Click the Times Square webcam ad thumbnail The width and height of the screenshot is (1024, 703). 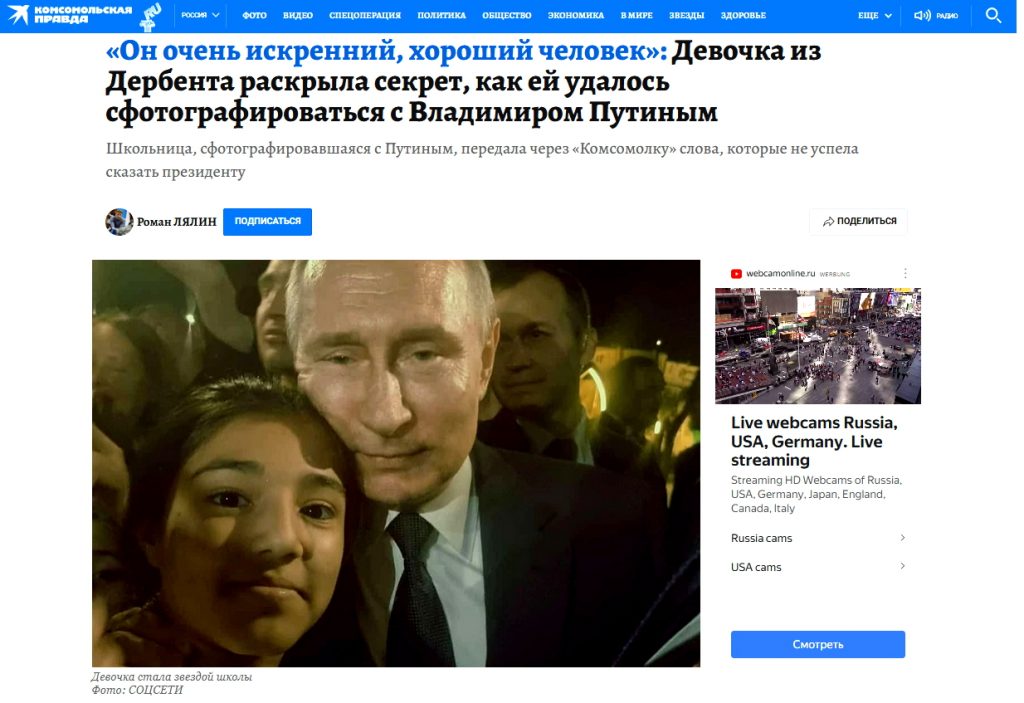click(818, 346)
